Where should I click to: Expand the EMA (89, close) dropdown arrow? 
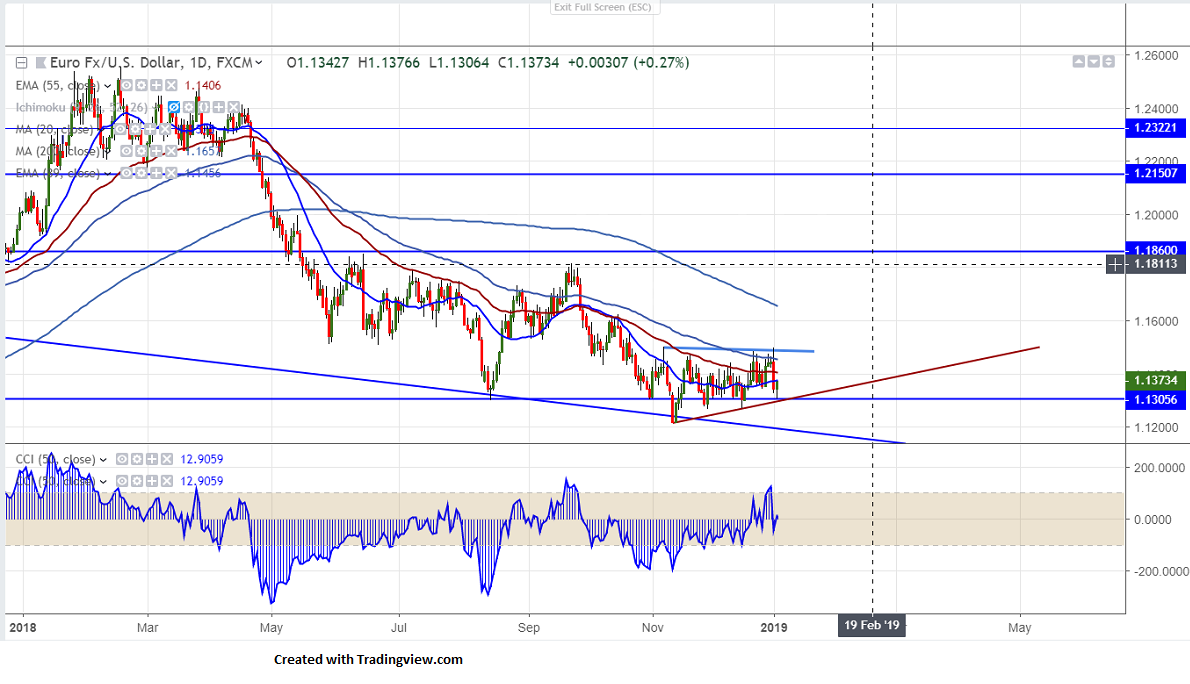point(108,173)
